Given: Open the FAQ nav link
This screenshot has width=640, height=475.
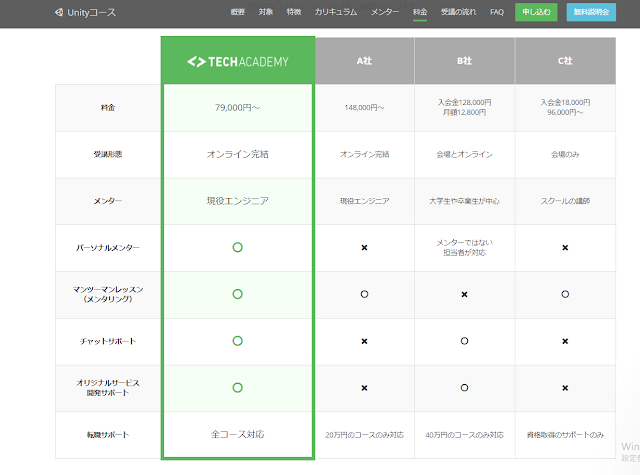Looking at the screenshot, I should (497, 12).
